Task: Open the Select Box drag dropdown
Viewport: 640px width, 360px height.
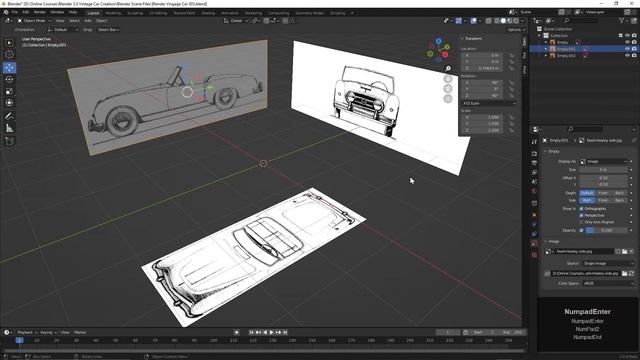Action: click(108, 30)
